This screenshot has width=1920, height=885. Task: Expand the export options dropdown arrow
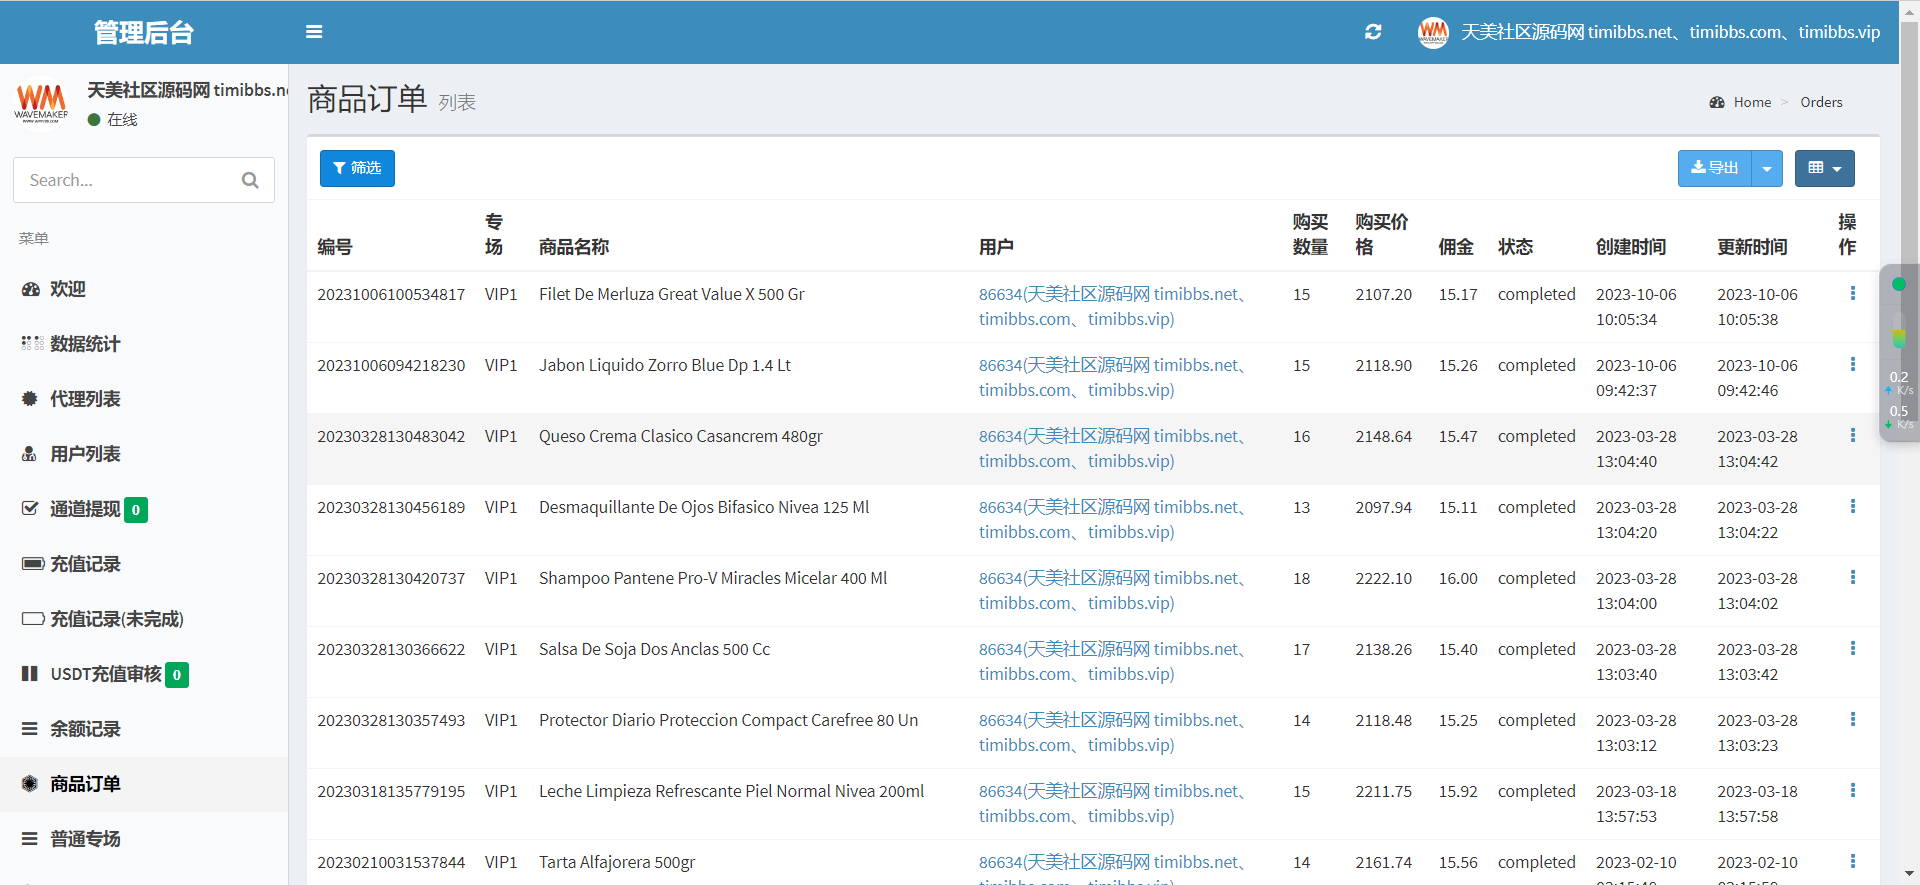(x=1767, y=169)
